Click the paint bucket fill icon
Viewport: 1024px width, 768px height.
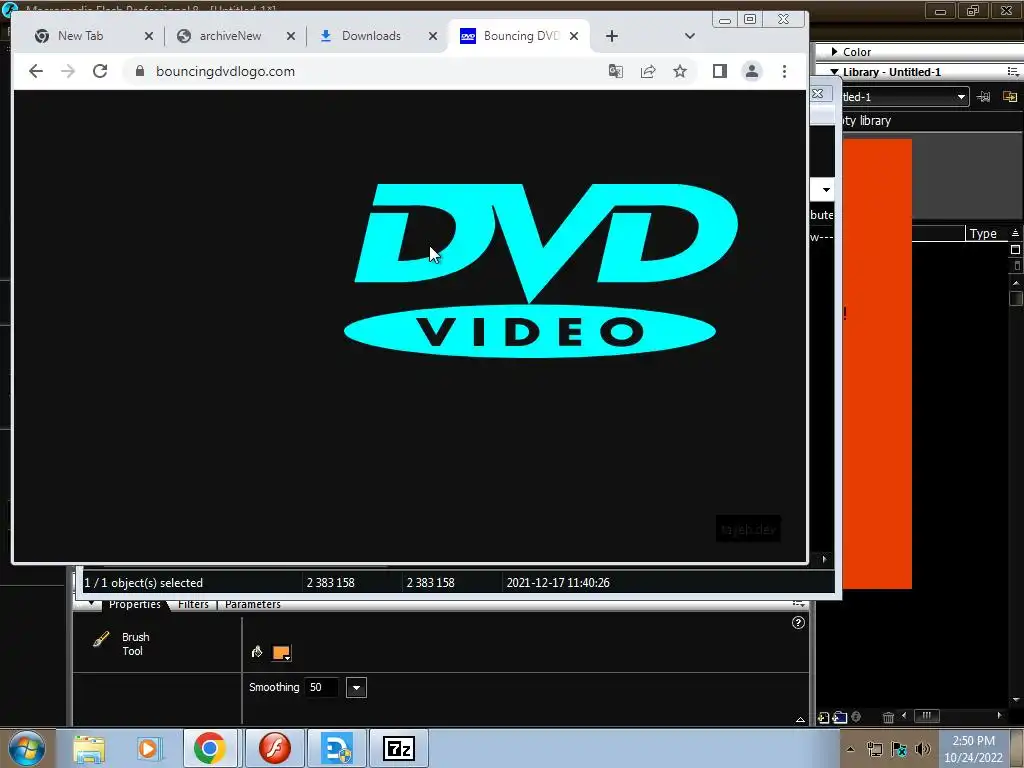(x=257, y=652)
